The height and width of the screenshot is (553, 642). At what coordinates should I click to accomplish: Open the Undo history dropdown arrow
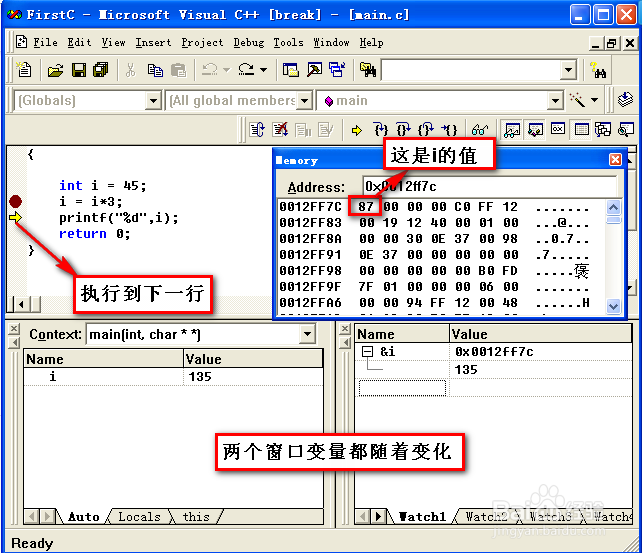coord(226,70)
